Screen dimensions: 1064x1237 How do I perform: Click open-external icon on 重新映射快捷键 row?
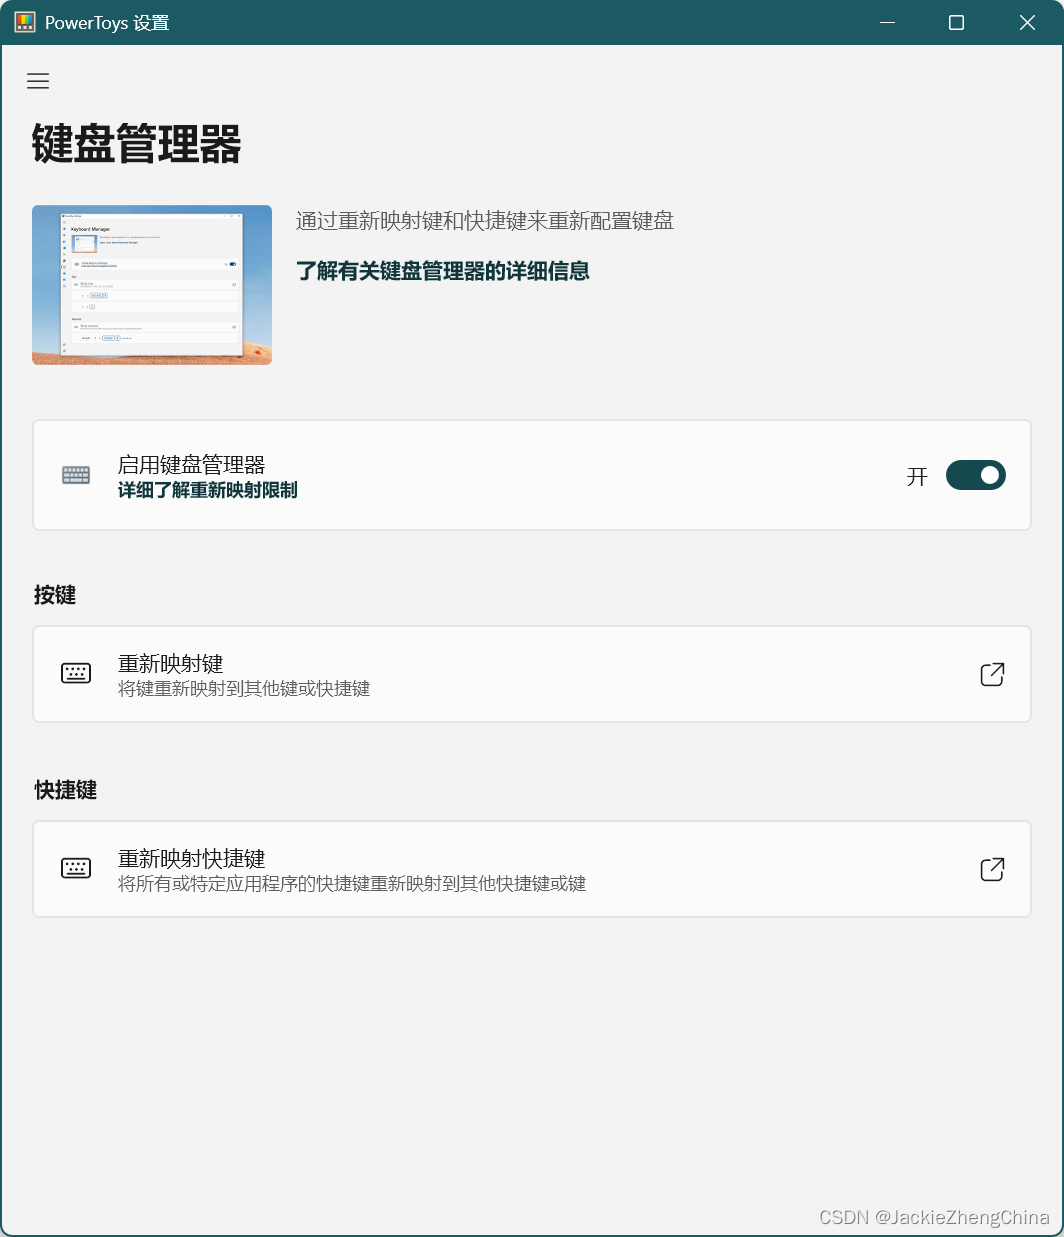tap(992, 869)
